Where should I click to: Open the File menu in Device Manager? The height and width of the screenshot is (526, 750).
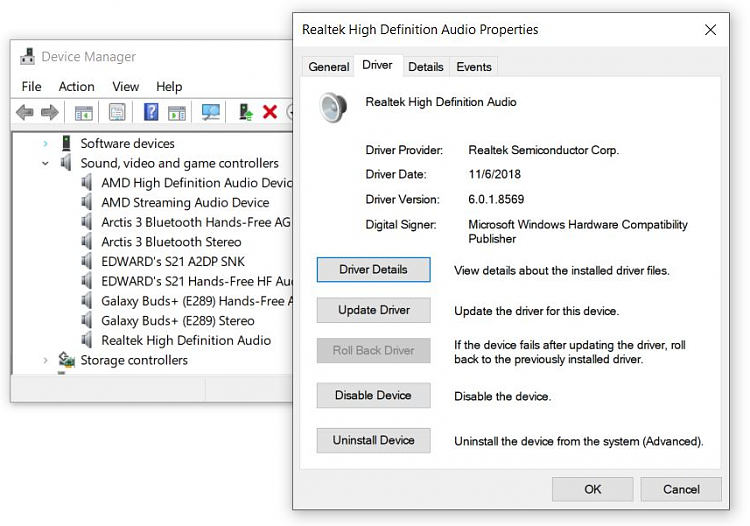[x=32, y=87]
